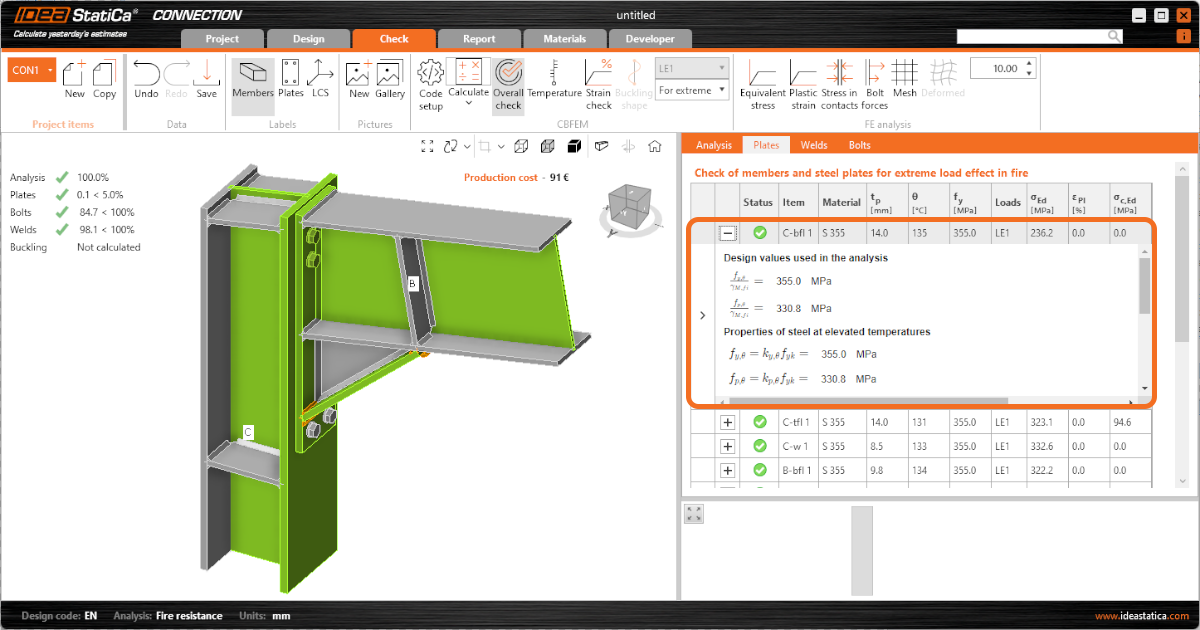The width and height of the screenshot is (1200, 630).
Task: Open the For extreme dropdown
Action: [690, 91]
